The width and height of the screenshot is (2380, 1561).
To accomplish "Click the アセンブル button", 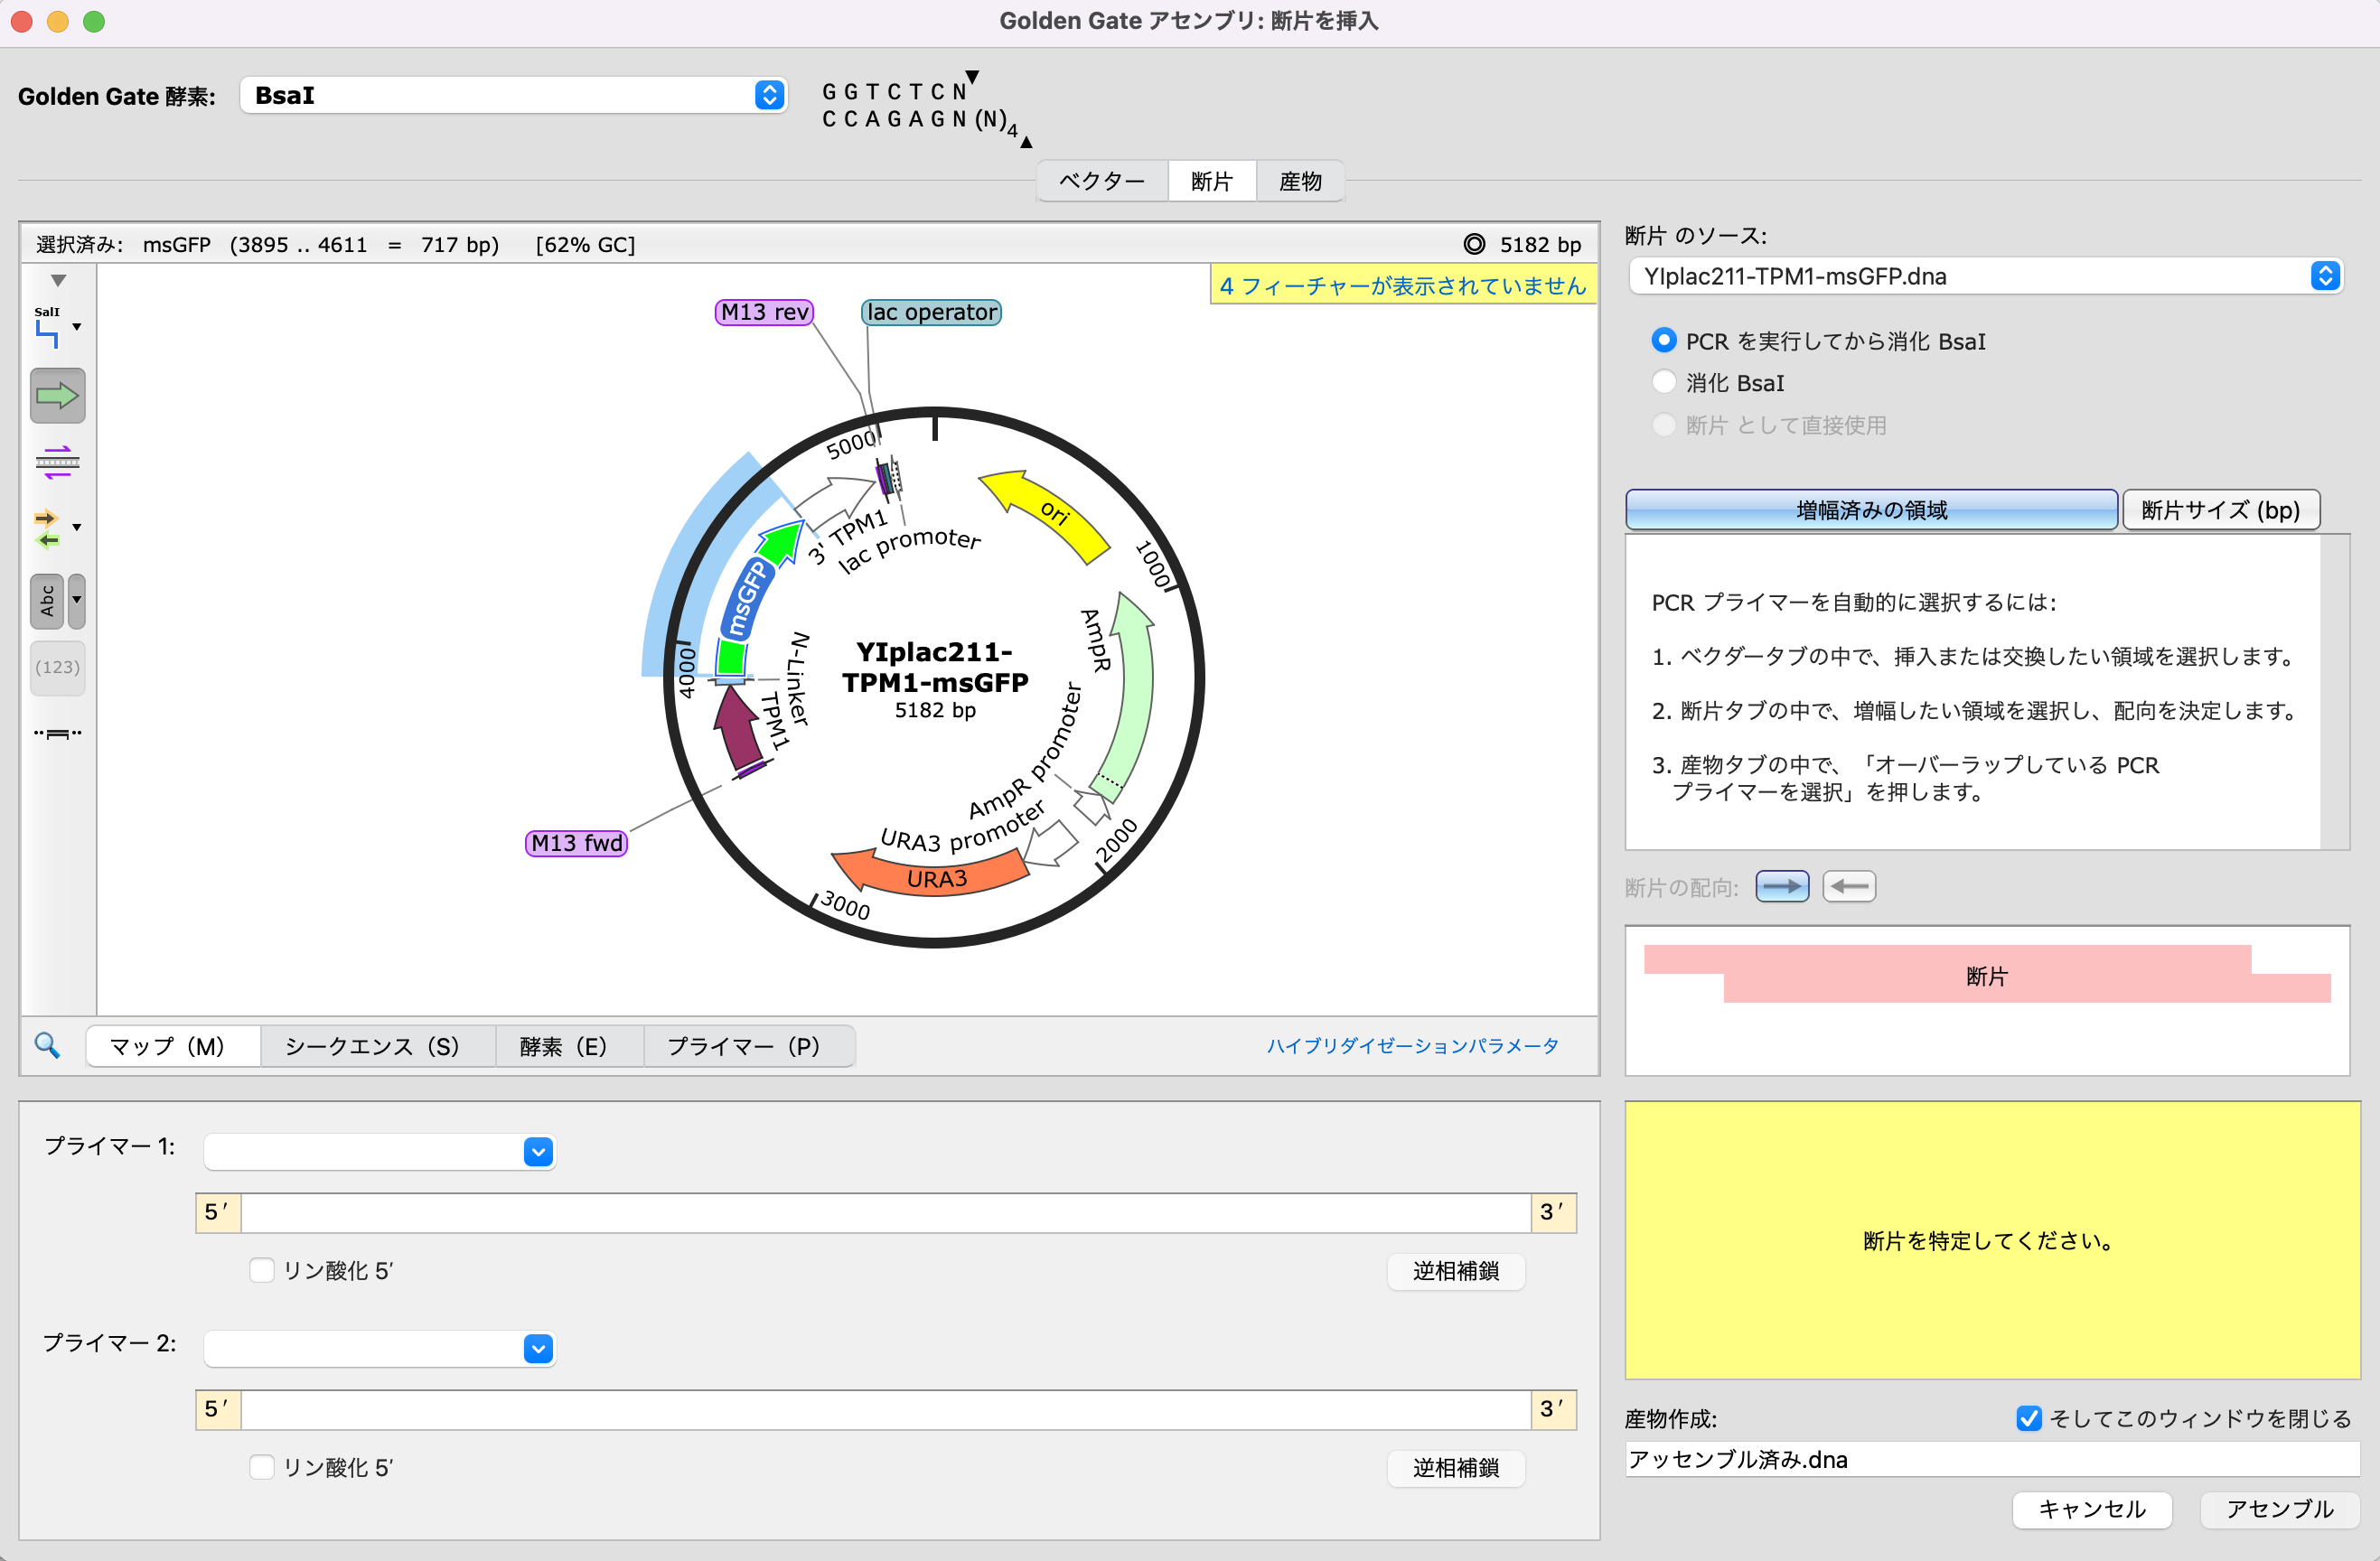I will tap(2278, 1509).
